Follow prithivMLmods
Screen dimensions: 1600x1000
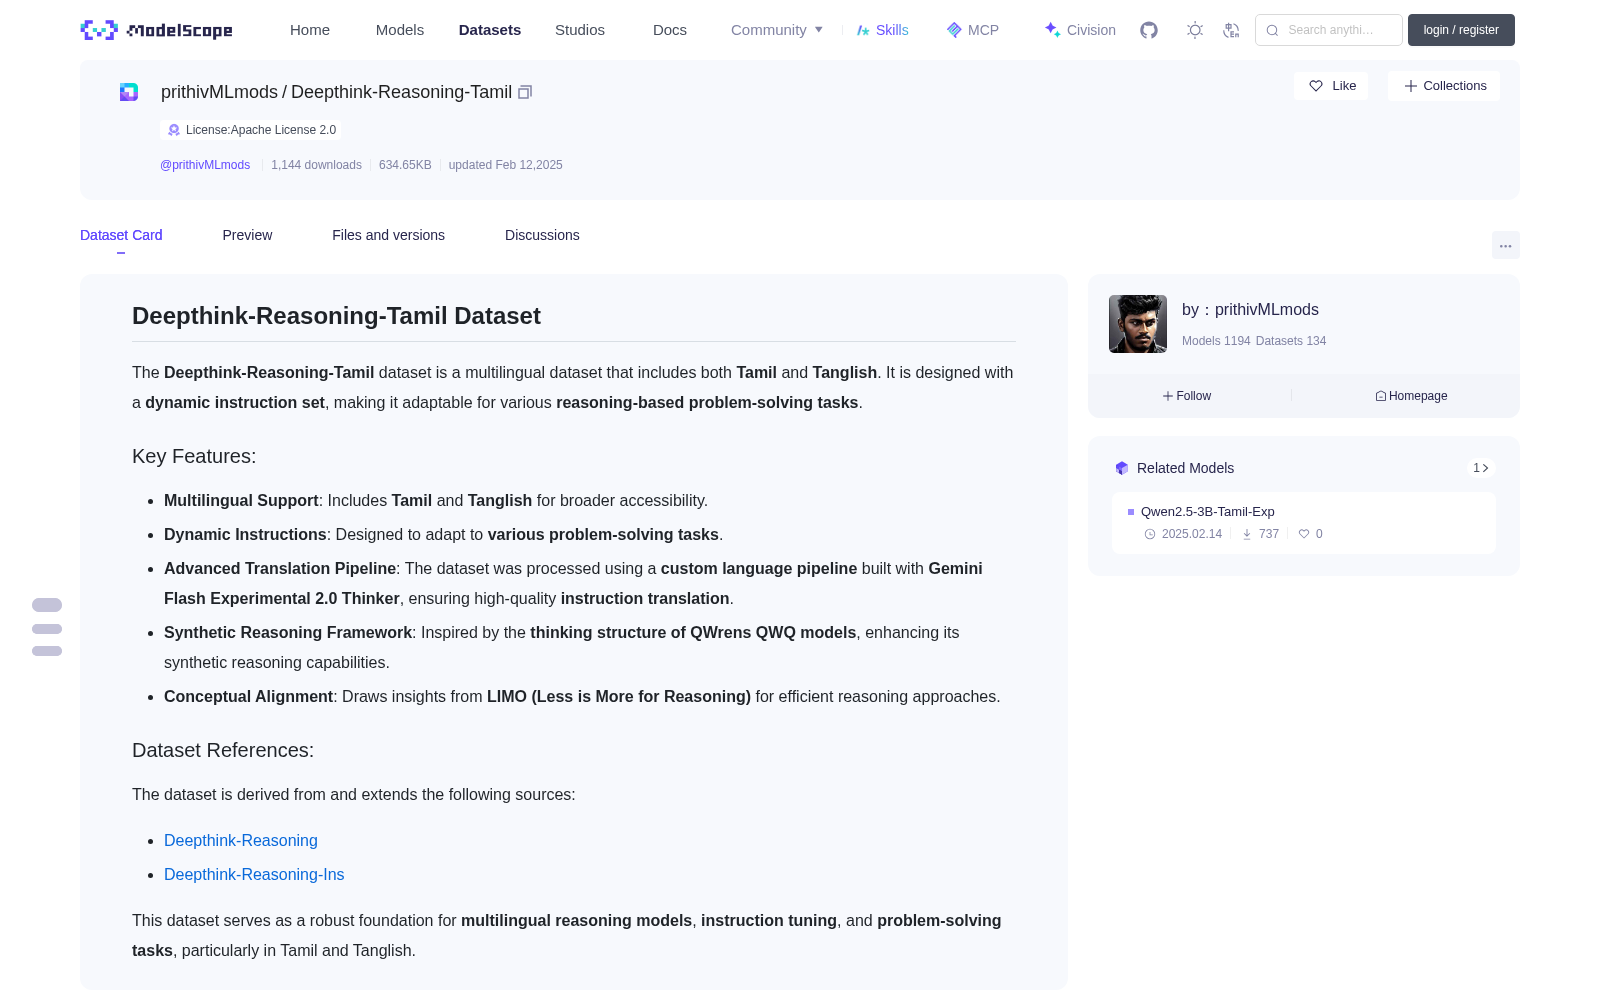pos(1187,396)
